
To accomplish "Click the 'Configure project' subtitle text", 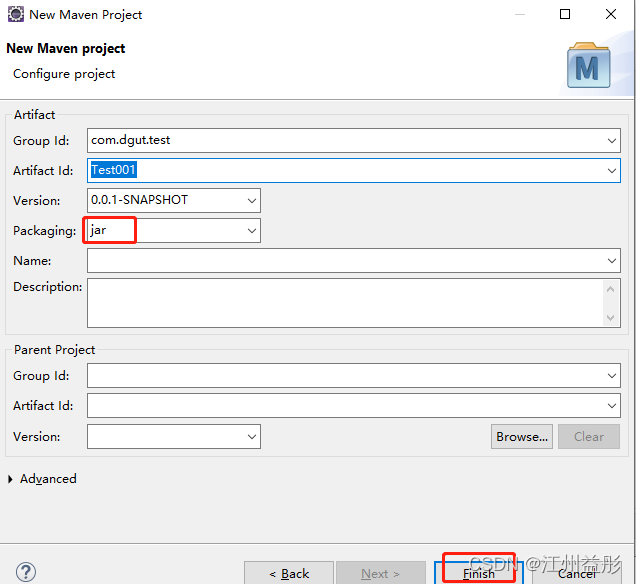I will pyautogui.click(x=64, y=74).
